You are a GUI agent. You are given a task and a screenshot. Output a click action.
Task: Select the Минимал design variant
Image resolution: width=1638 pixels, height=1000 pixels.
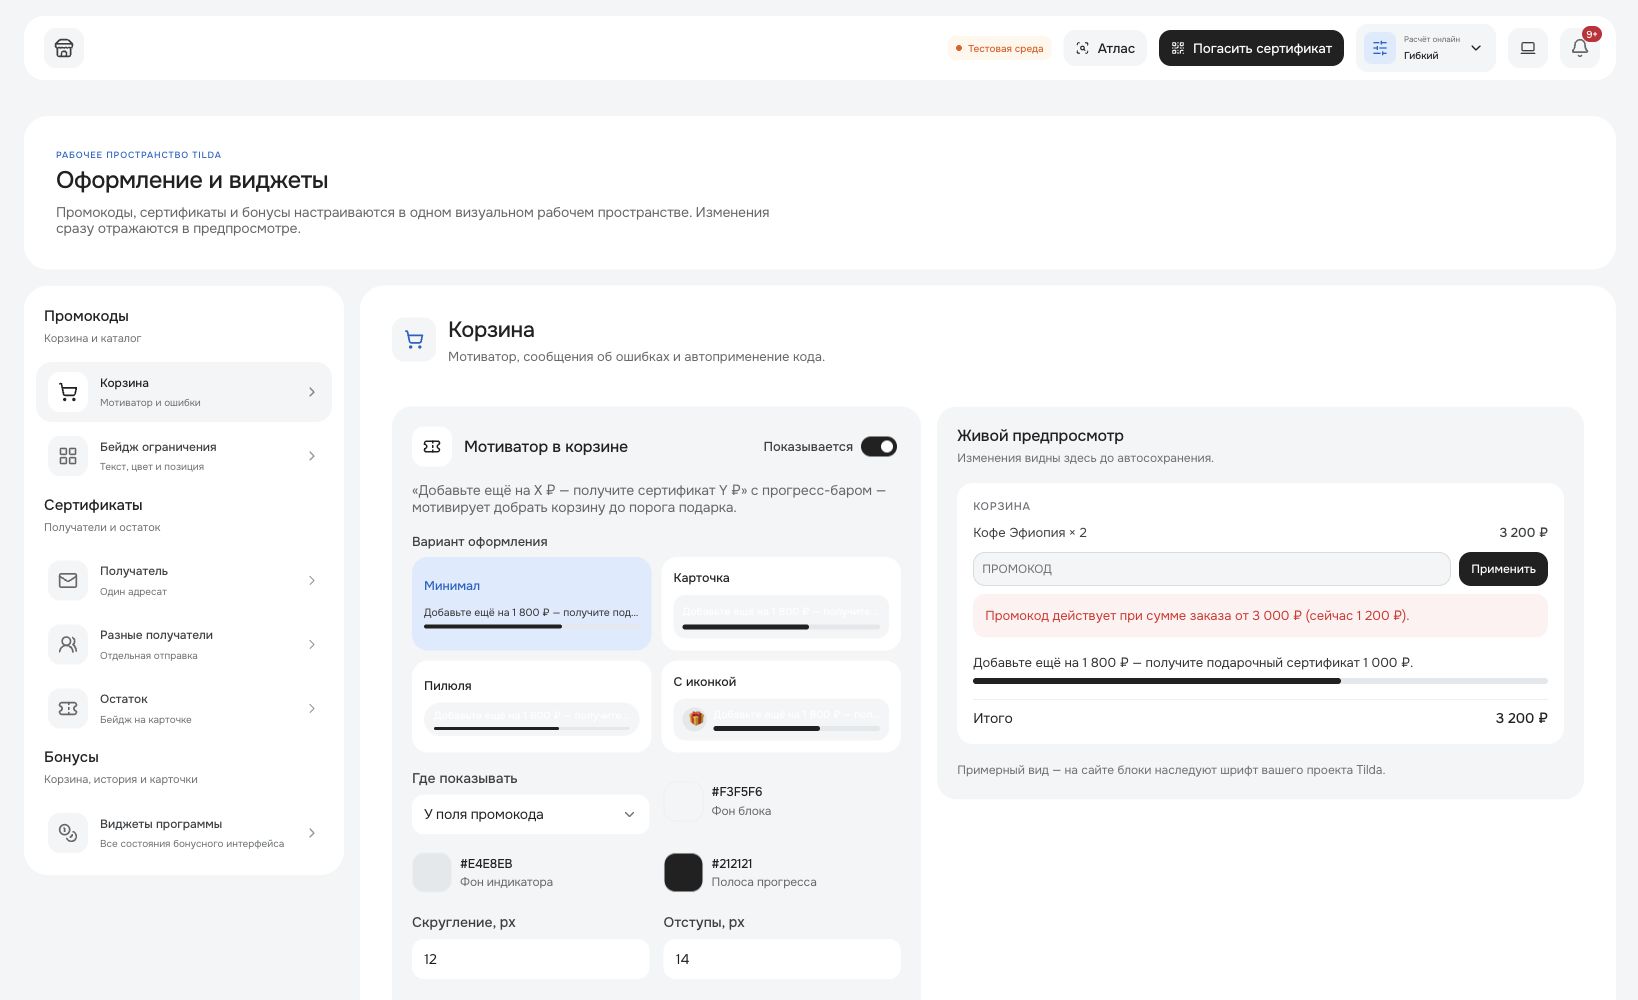pyautogui.click(x=531, y=604)
